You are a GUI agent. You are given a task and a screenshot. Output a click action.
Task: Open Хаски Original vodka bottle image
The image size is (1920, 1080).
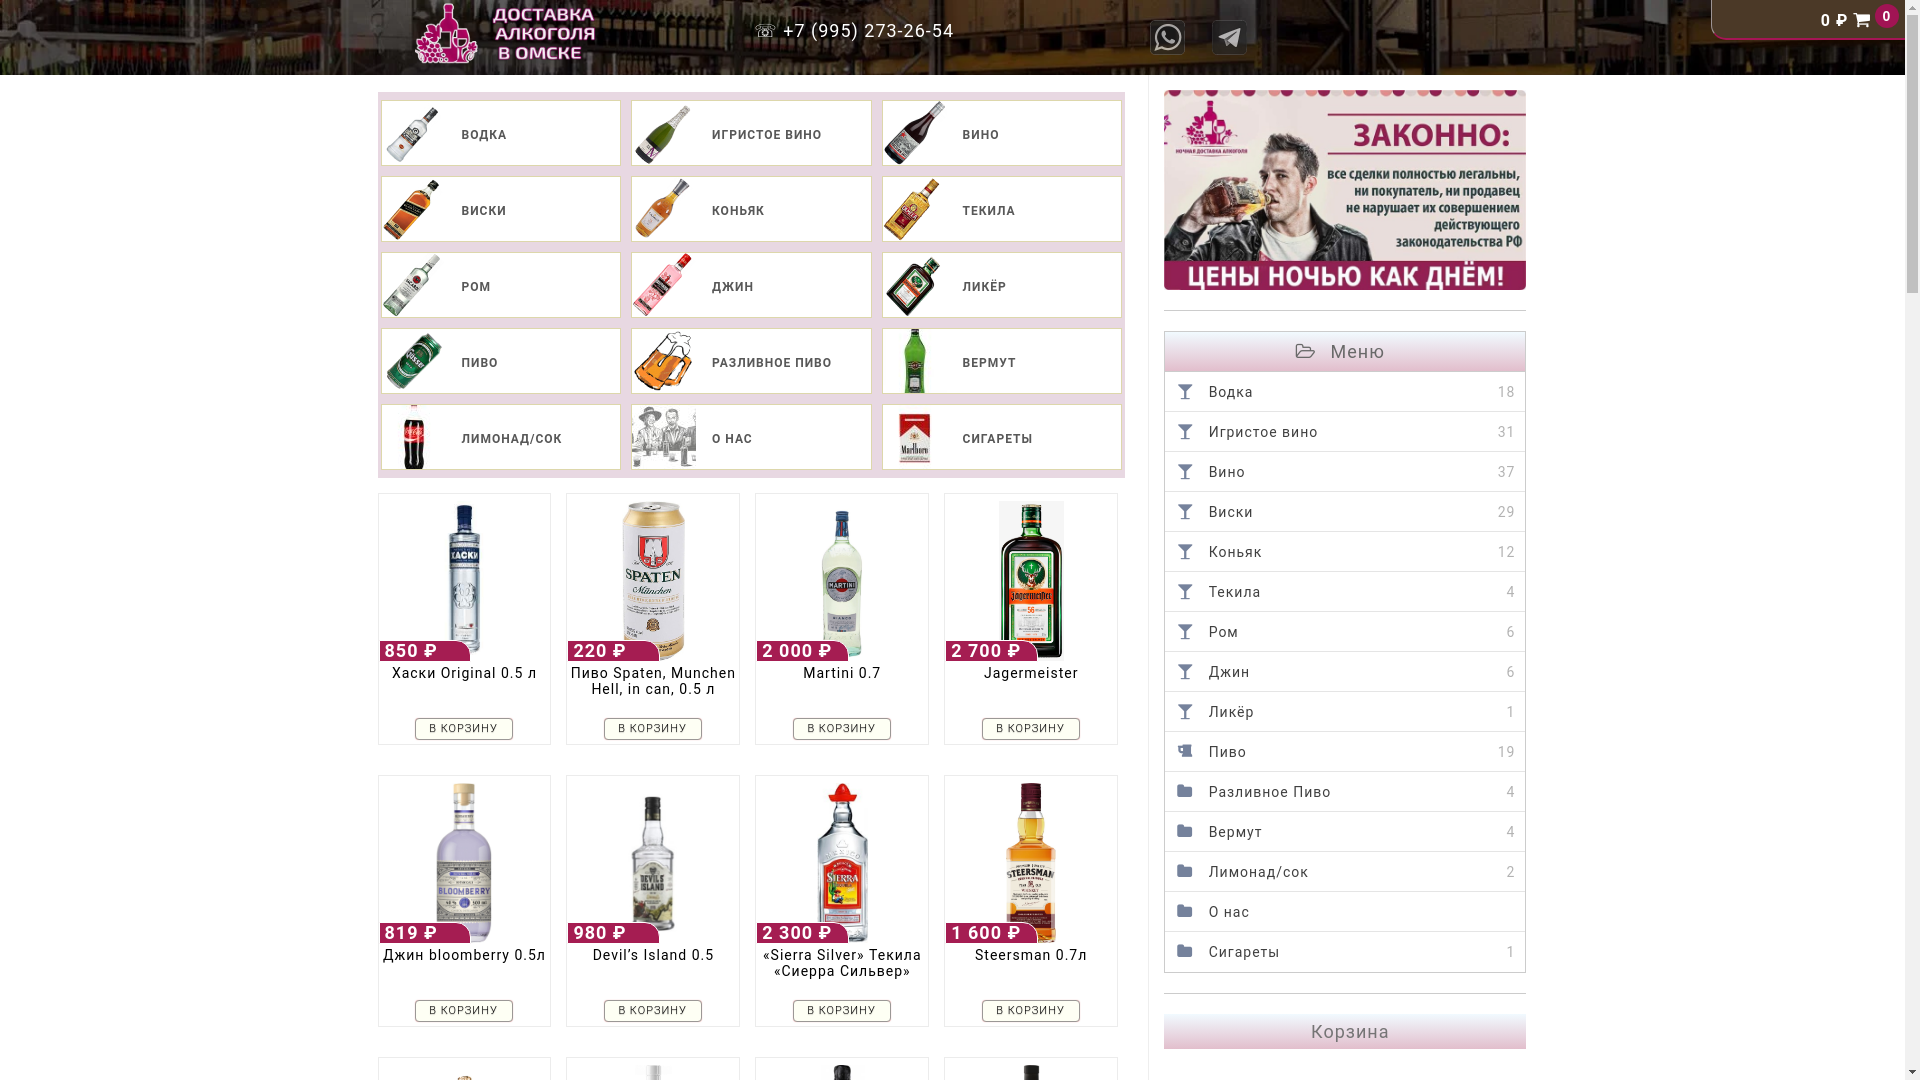pos(464,580)
